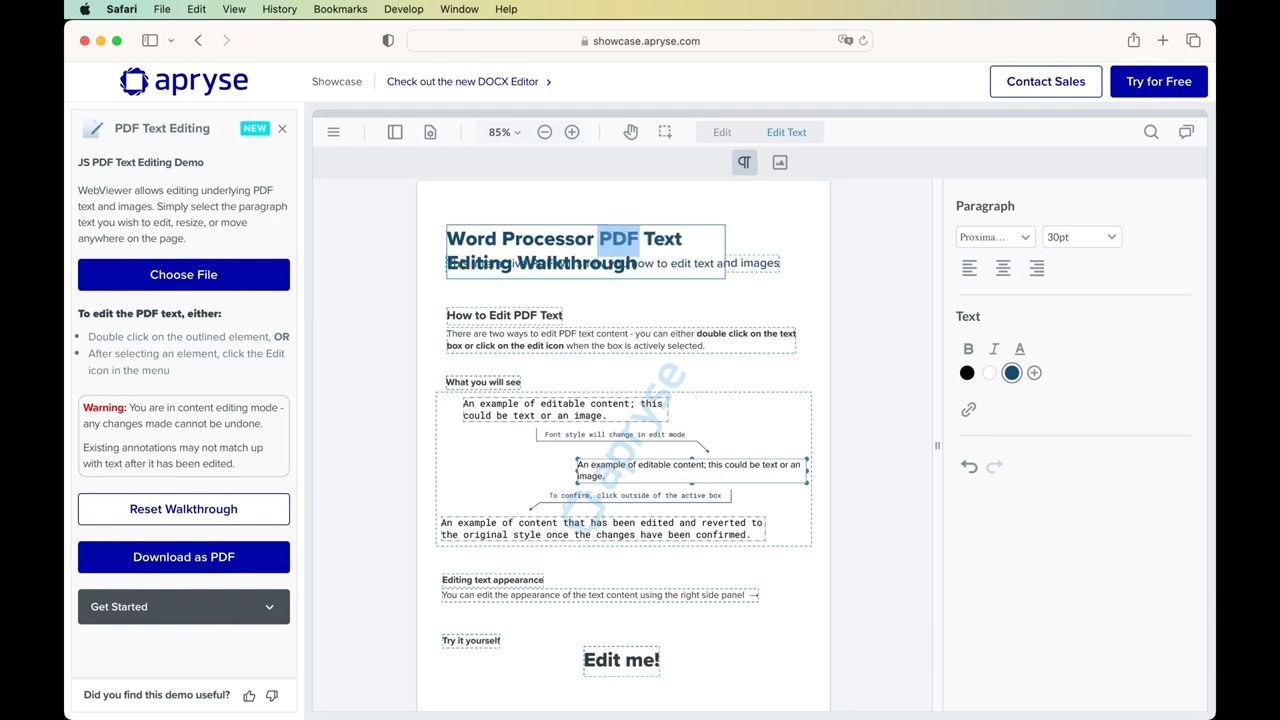Click the Choose File button
1280x720 pixels.
184,275
